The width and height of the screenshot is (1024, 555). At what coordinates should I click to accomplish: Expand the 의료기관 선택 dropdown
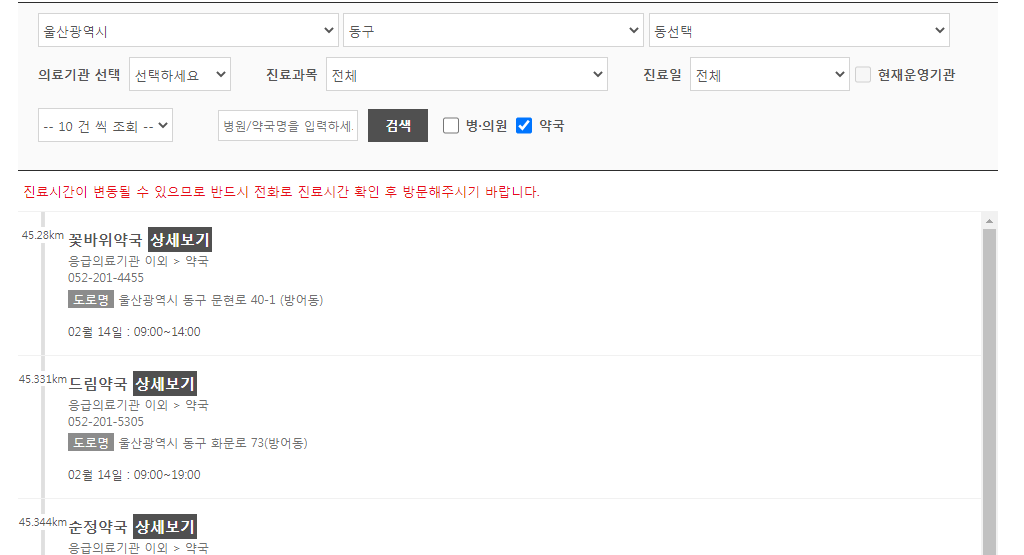coord(180,74)
